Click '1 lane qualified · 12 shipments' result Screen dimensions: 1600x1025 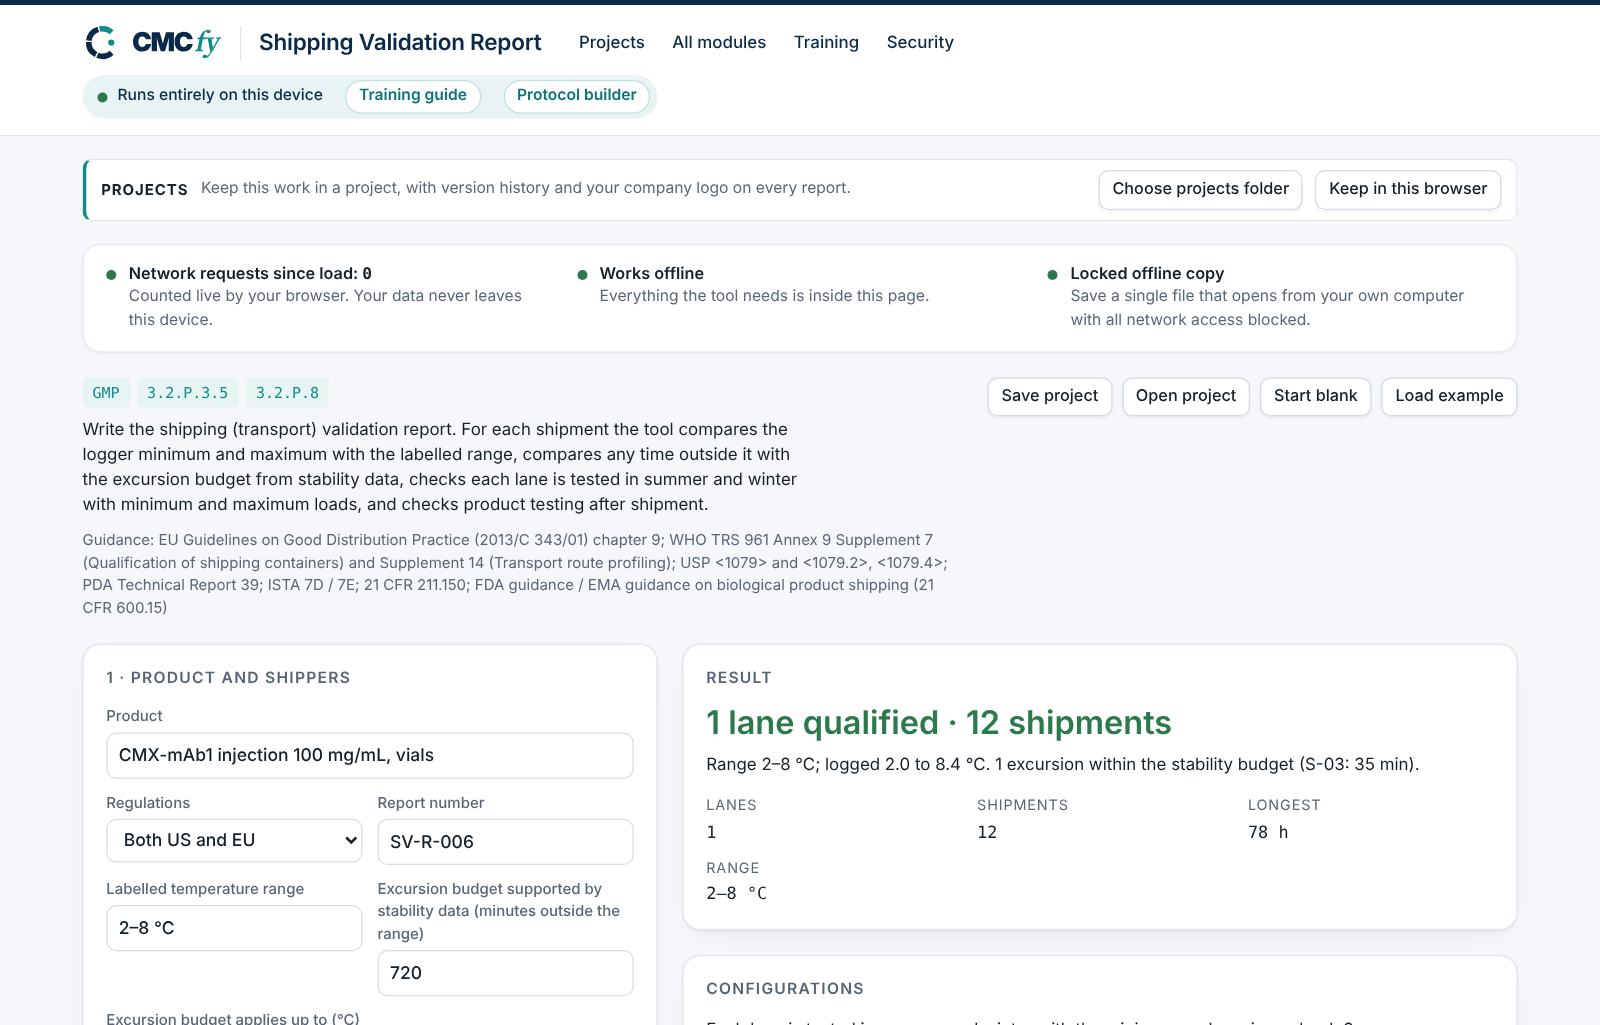(939, 722)
